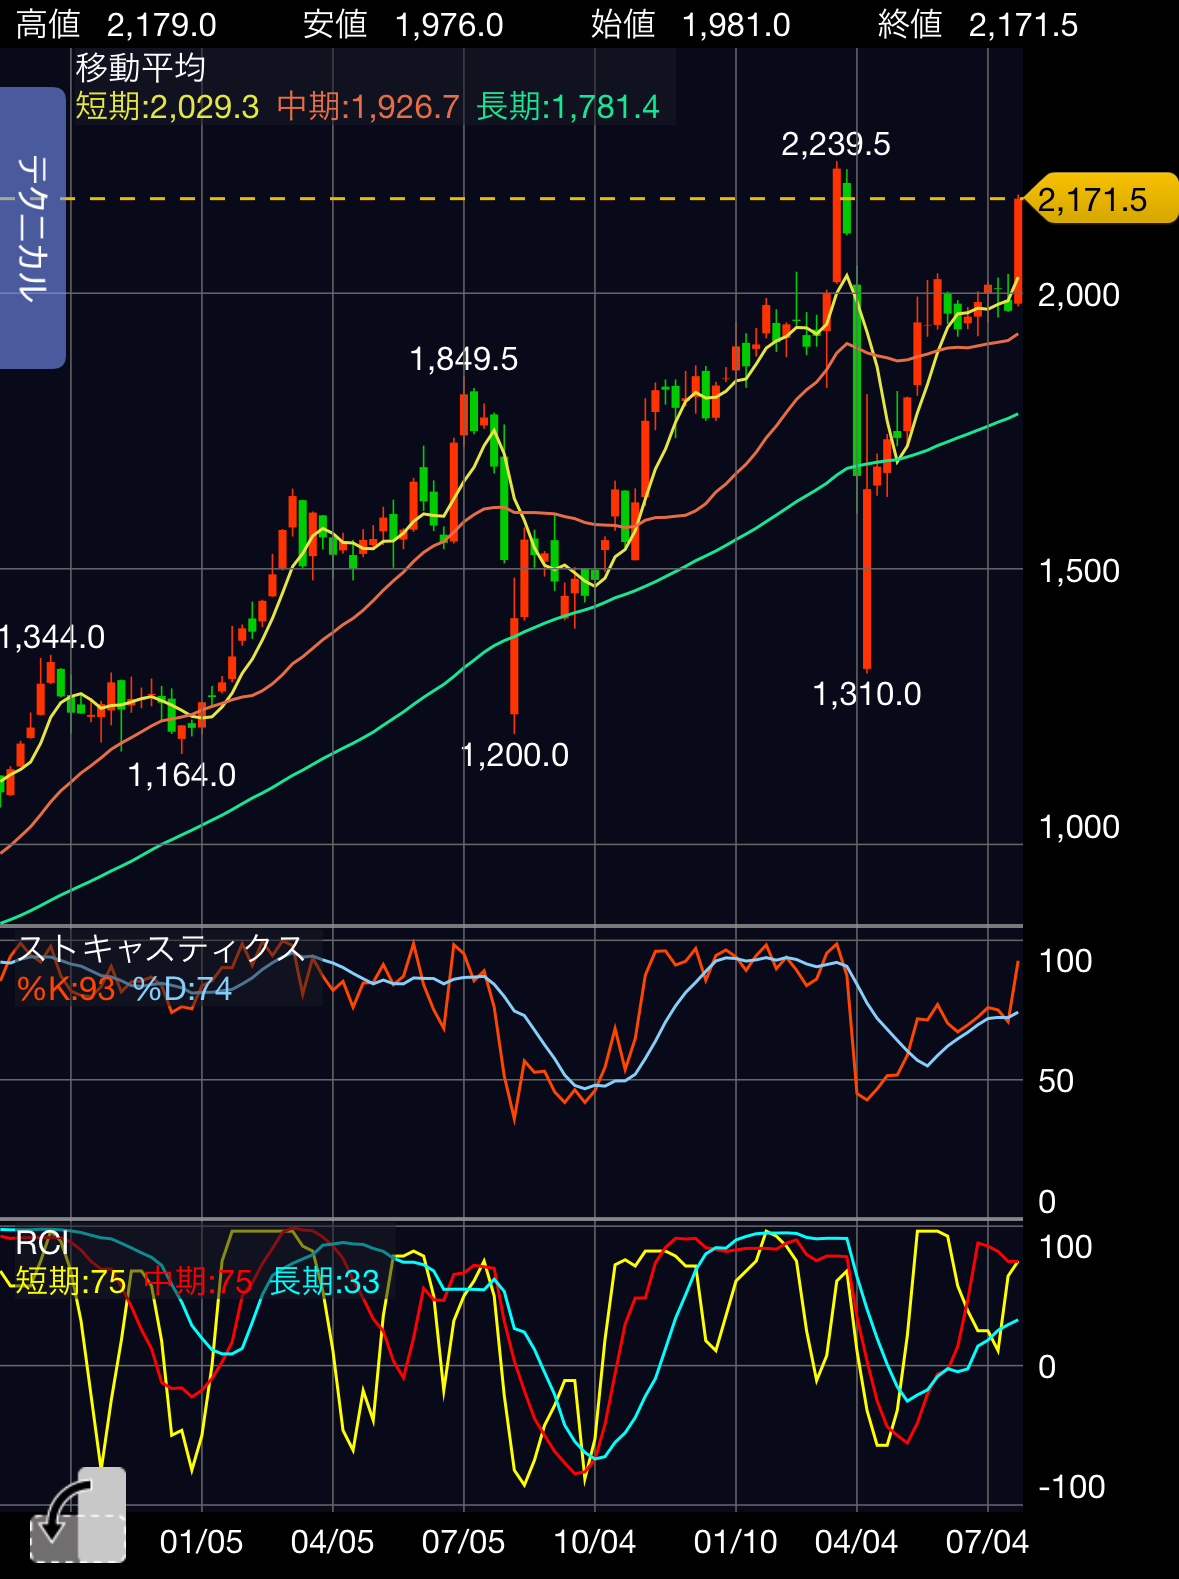Open the RCI indicator header
1179x1579 pixels.
tap(42, 1243)
